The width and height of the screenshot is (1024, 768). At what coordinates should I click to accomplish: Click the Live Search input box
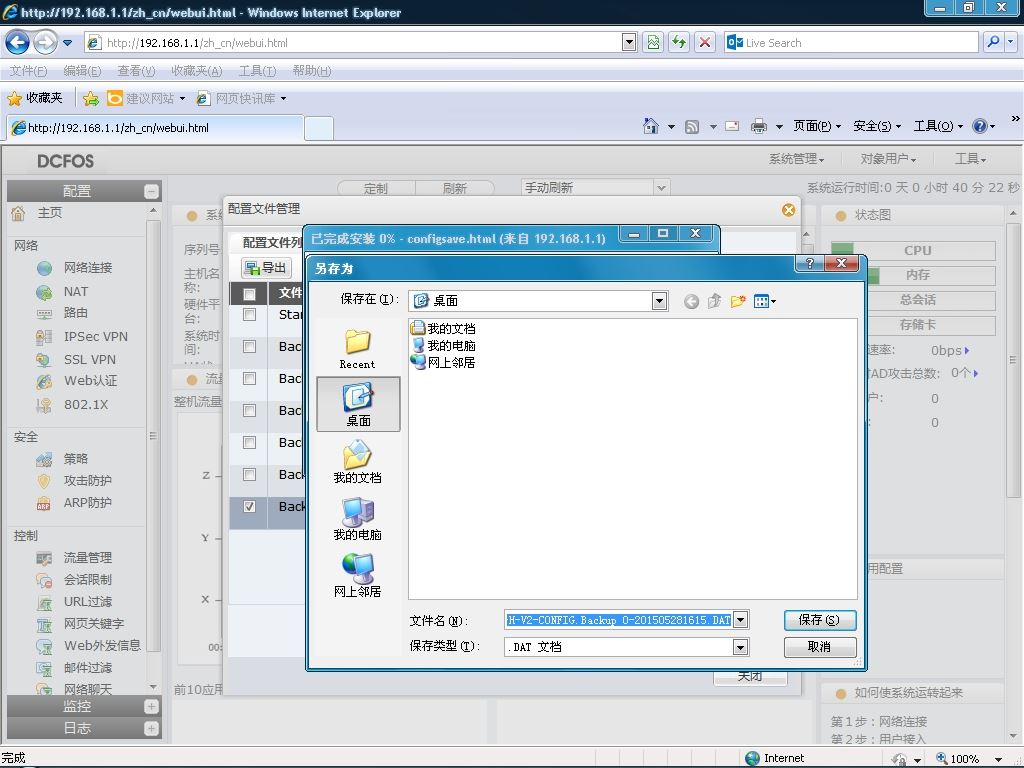point(852,42)
